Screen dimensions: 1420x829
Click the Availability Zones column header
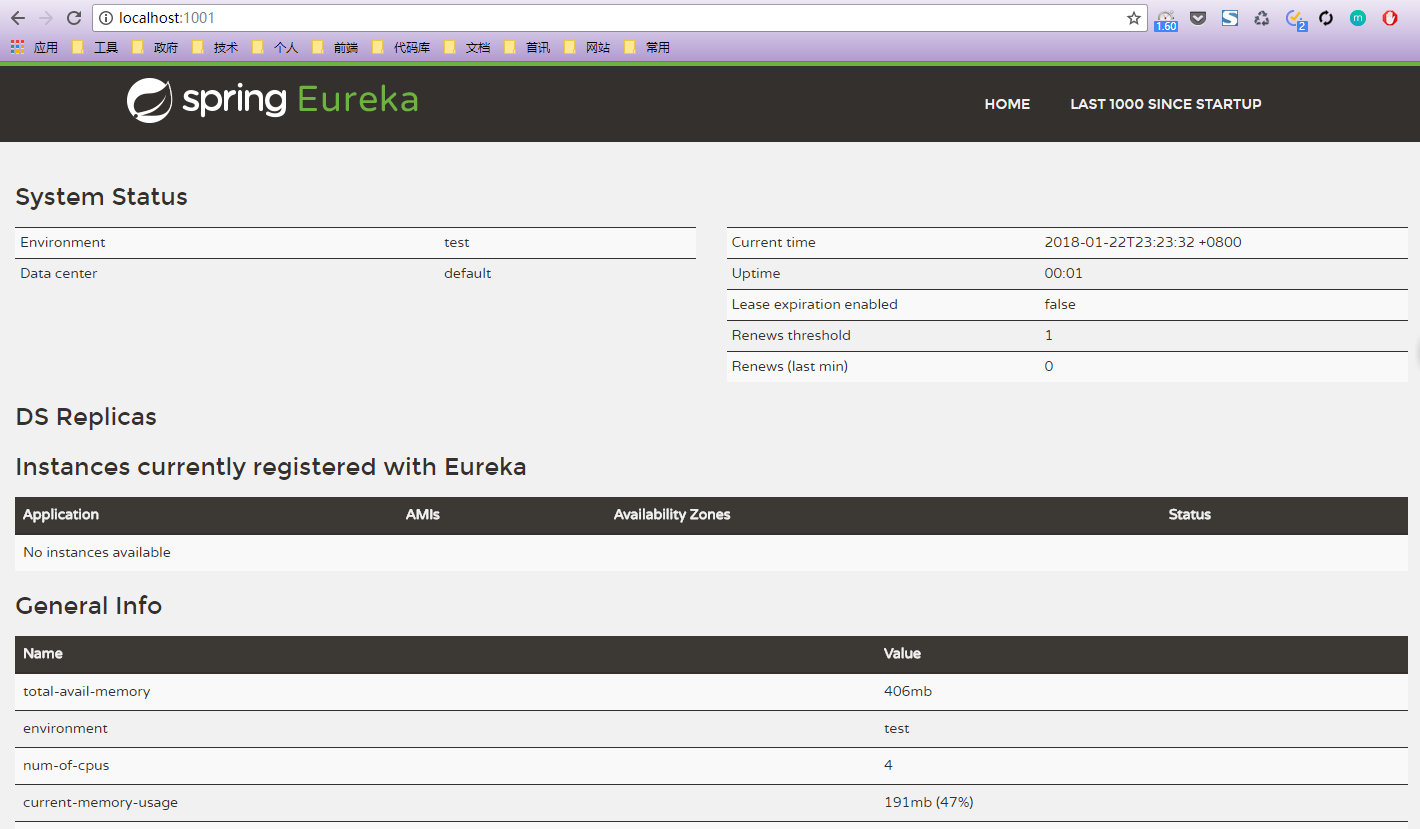(672, 515)
